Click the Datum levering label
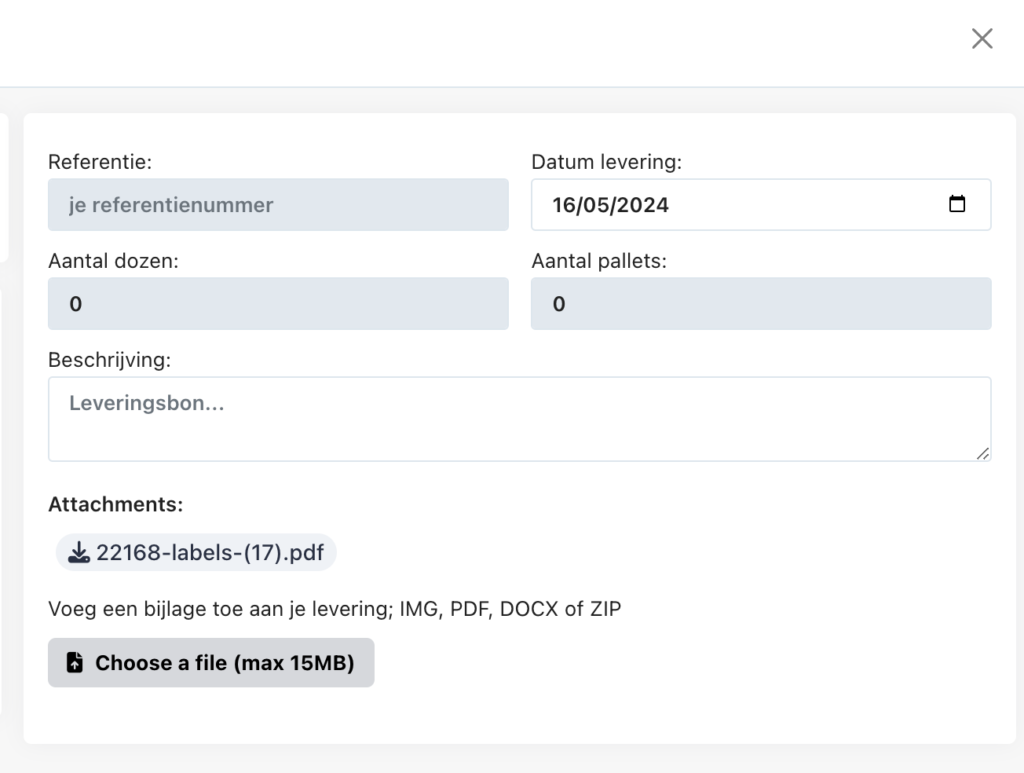 pyautogui.click(x=606, y=161)
